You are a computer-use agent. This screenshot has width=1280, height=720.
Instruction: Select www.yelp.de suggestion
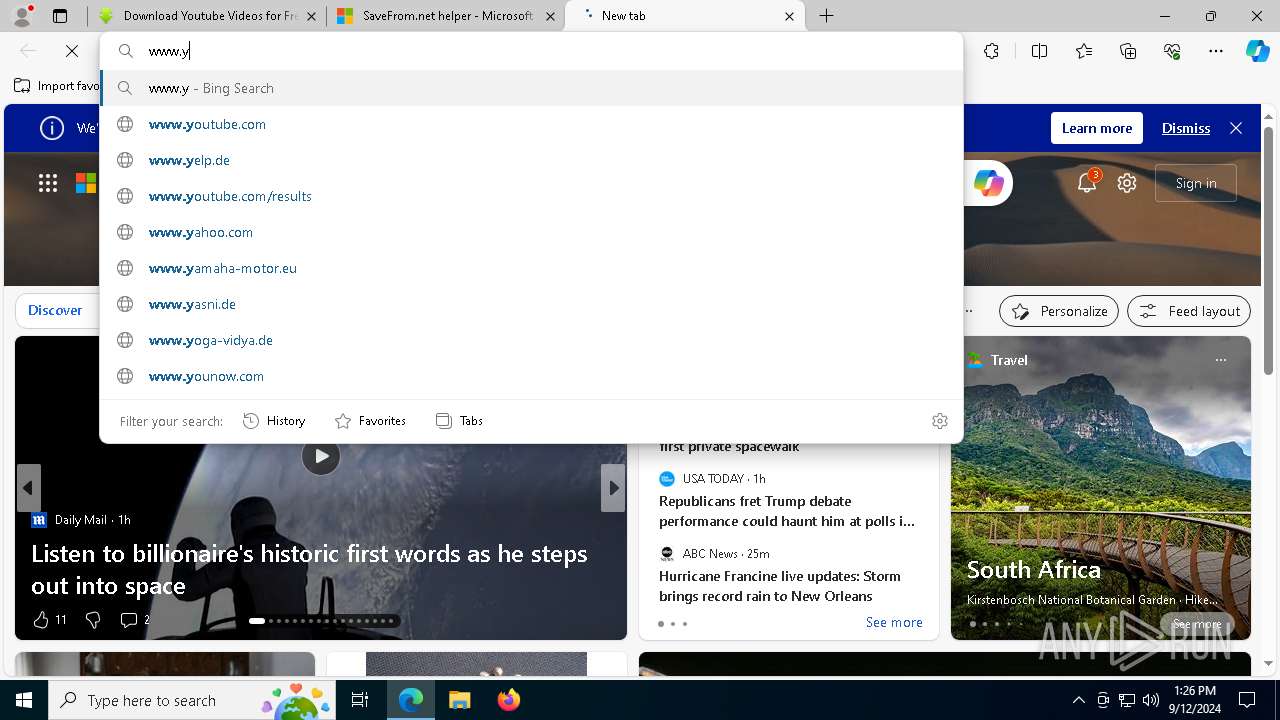[532, 160]
